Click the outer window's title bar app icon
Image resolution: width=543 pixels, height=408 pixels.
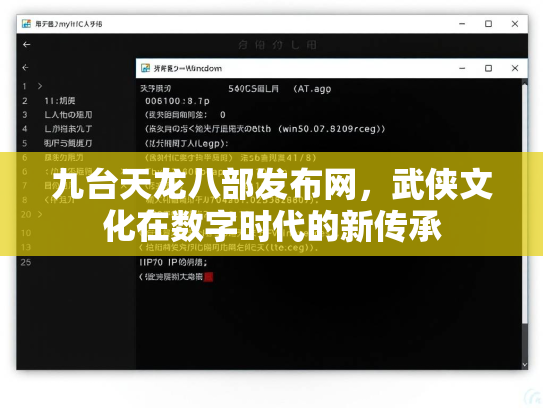26,24
